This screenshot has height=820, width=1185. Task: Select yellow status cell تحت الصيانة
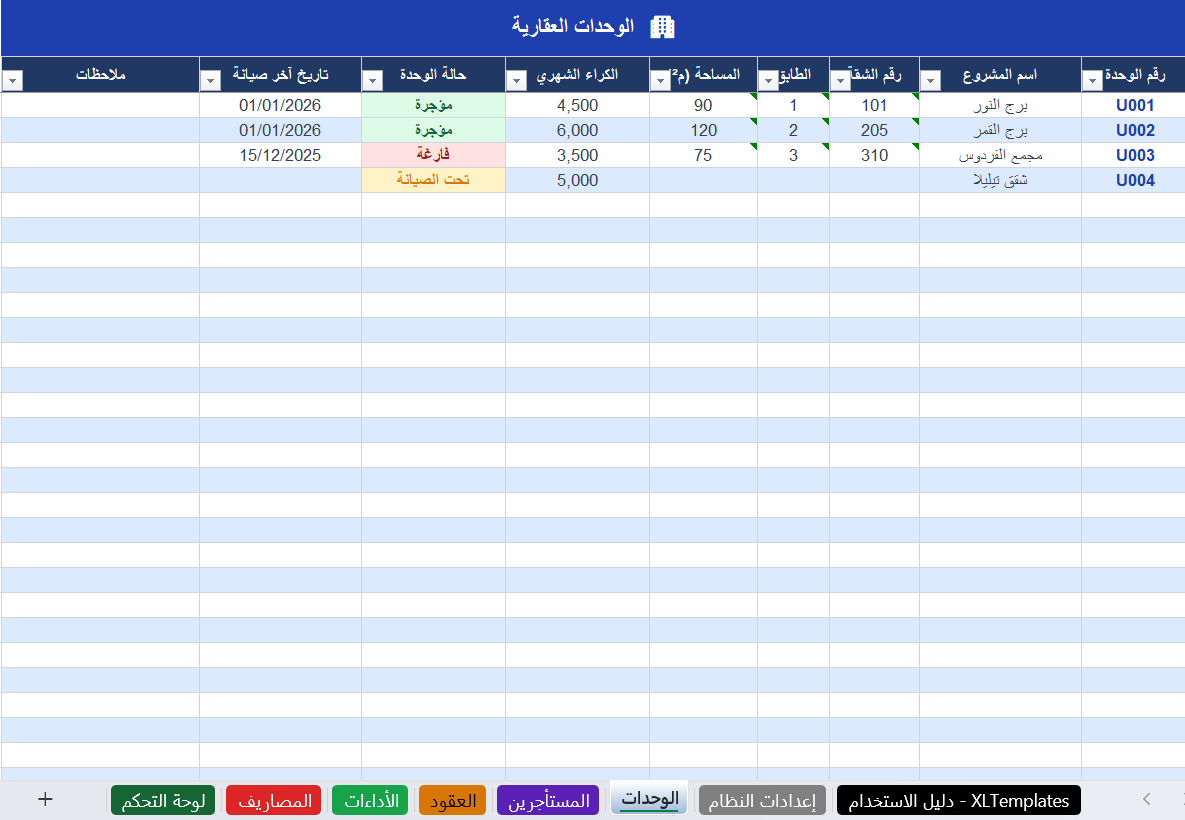433,180
